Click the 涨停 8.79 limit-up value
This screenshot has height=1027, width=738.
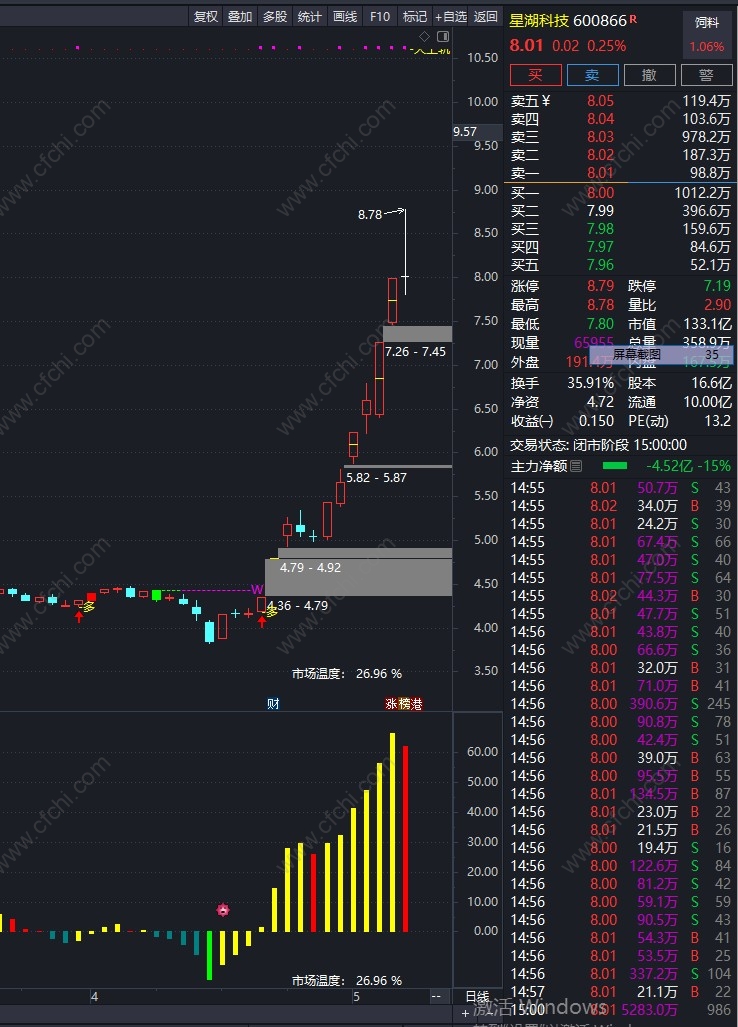600,286
